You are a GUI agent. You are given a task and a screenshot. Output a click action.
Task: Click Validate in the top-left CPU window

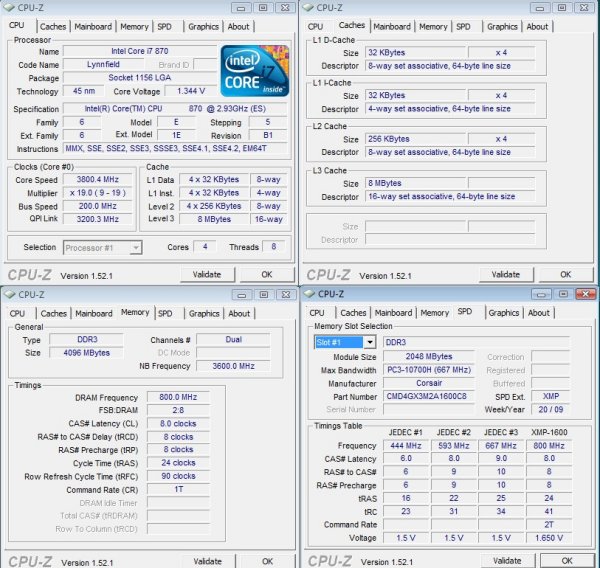(207, 274)
